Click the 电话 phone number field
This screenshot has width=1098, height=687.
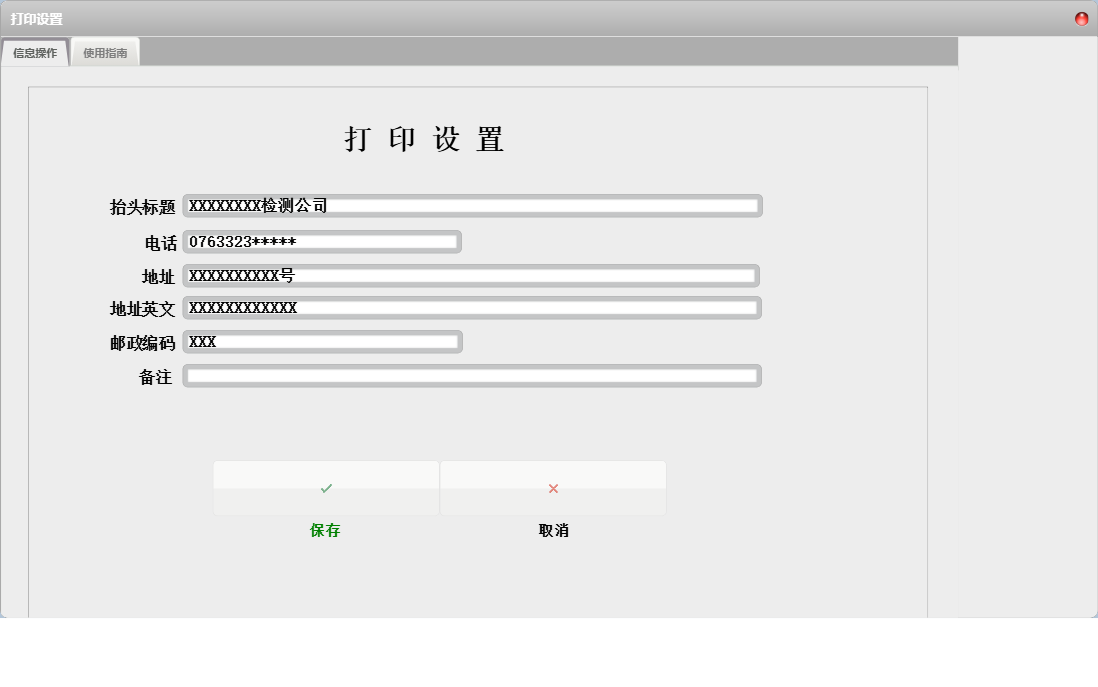320,241
